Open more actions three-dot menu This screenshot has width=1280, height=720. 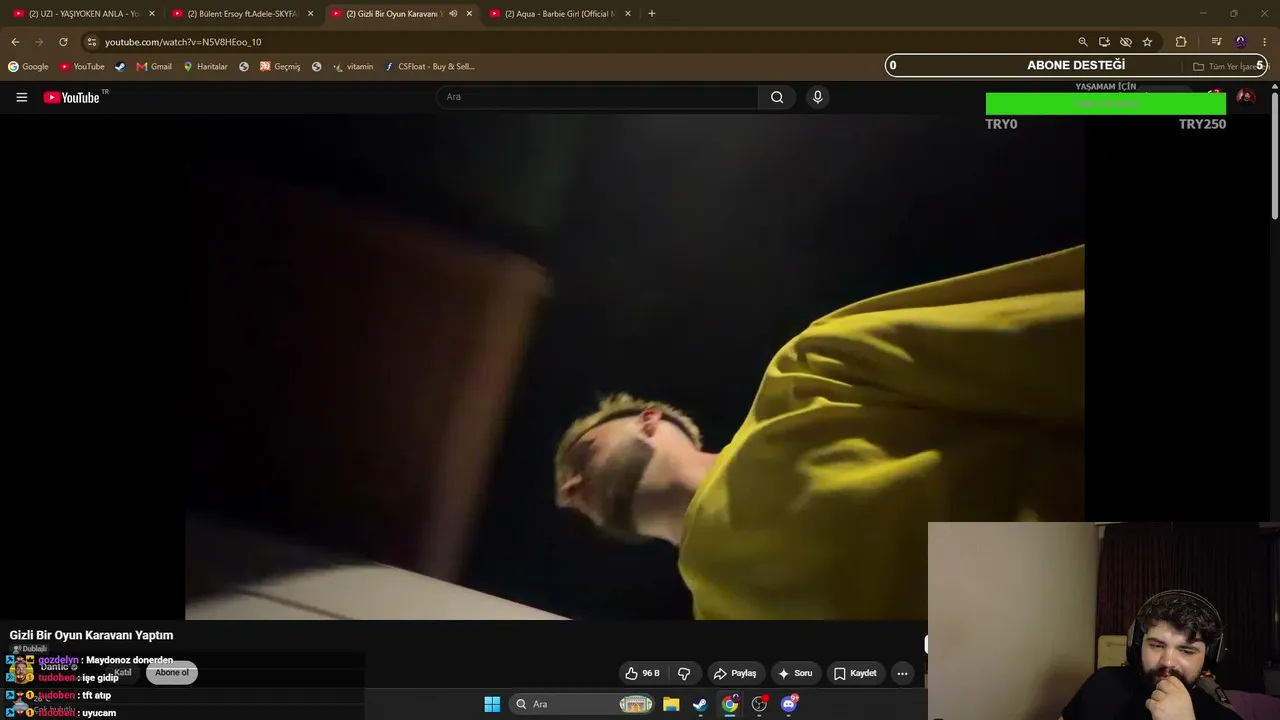902,673
